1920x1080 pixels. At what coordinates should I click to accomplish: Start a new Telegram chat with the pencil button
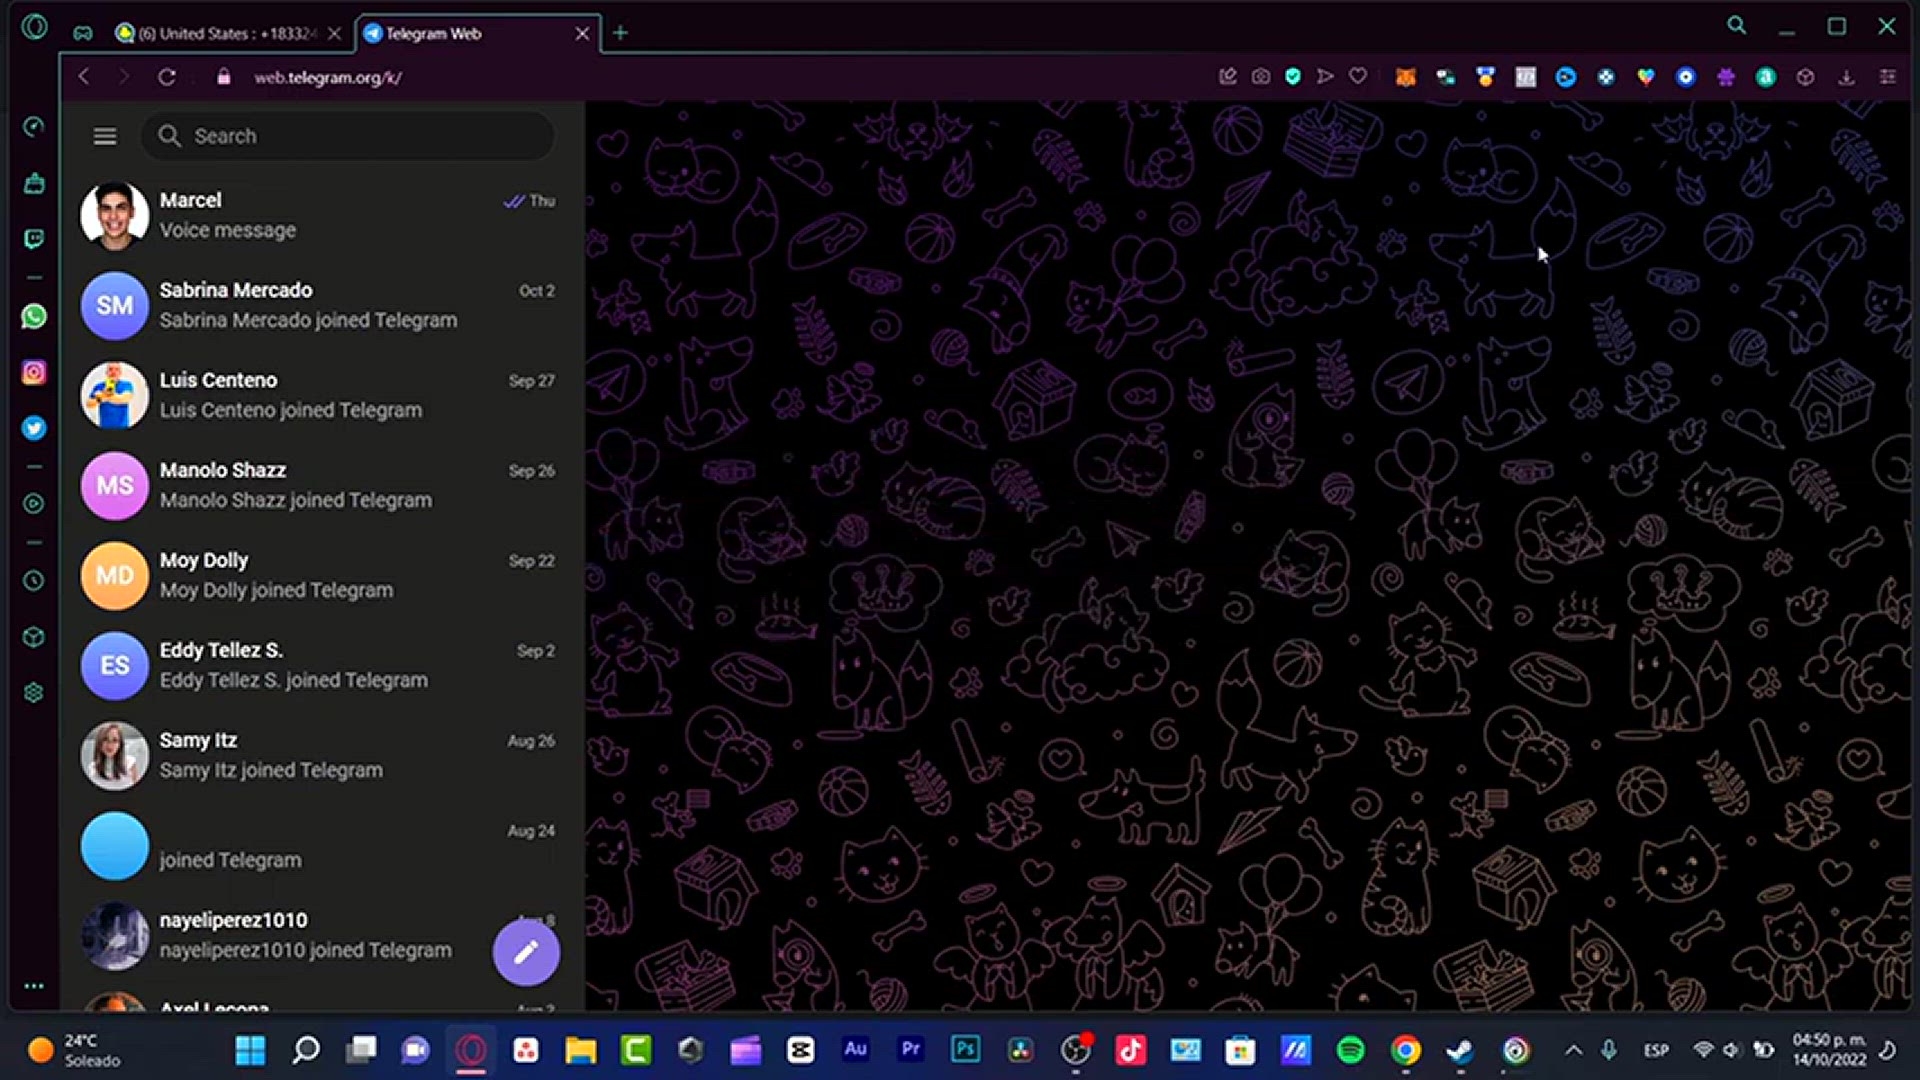click(526, 952)
